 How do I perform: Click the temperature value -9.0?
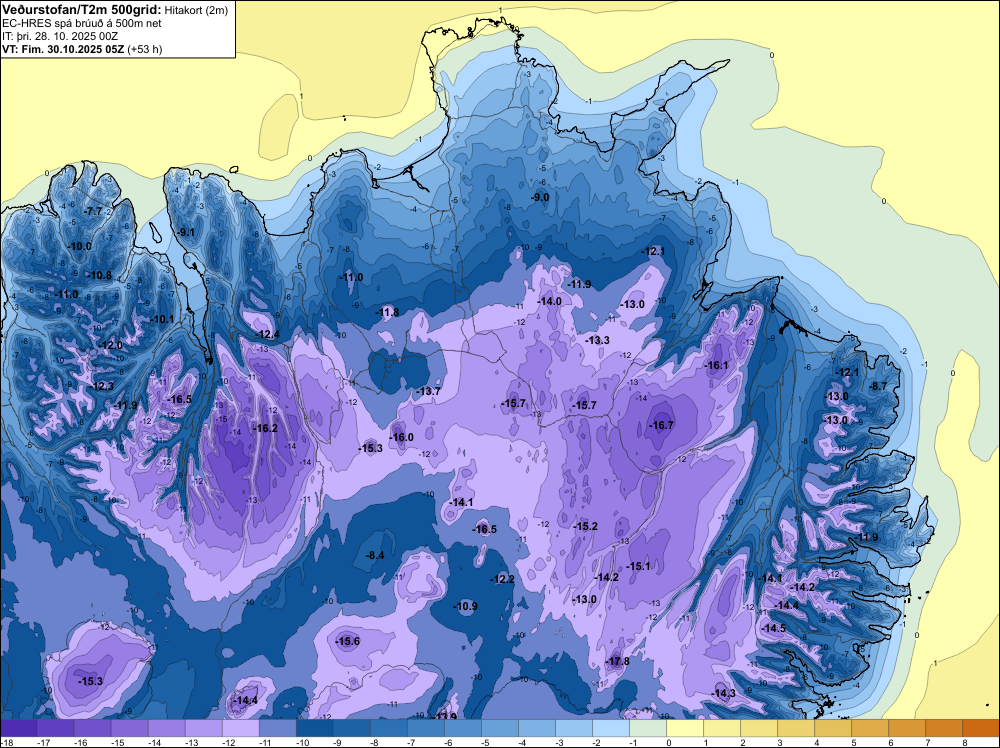coord(540,198)
